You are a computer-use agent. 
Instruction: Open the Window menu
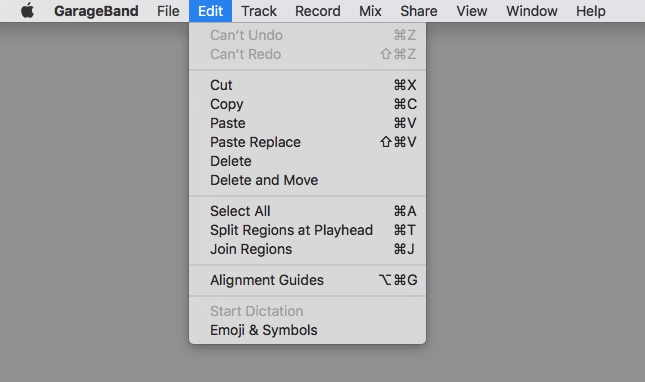pos(531,11)
